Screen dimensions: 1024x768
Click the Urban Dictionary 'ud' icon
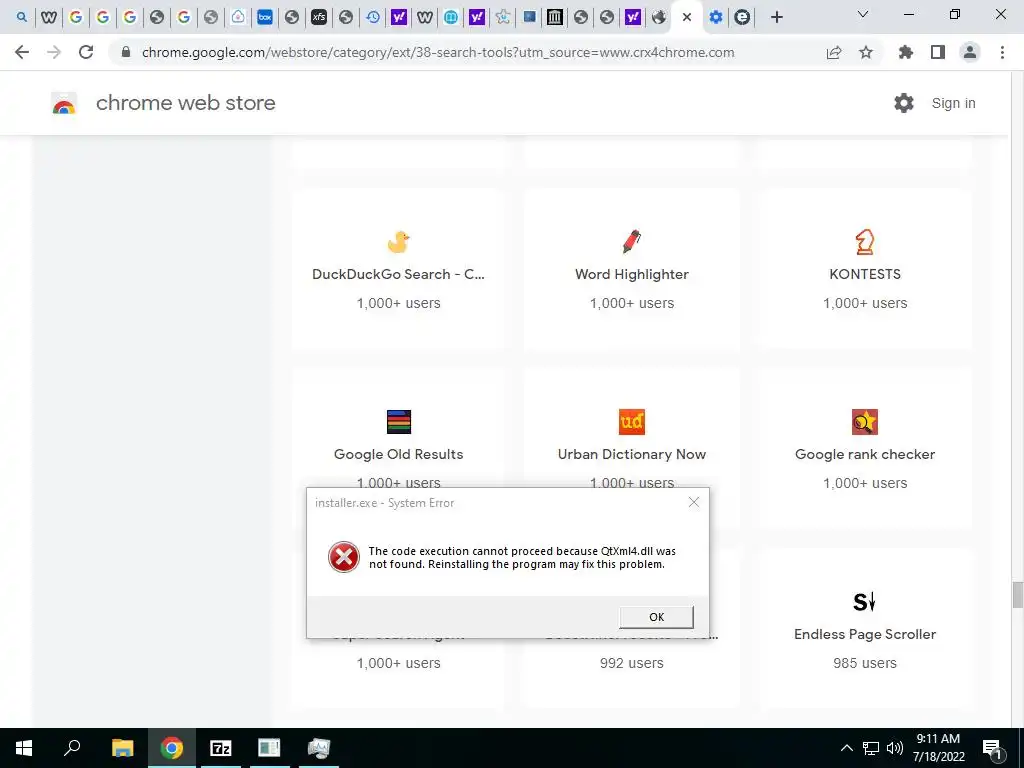(x=632, y=422)
